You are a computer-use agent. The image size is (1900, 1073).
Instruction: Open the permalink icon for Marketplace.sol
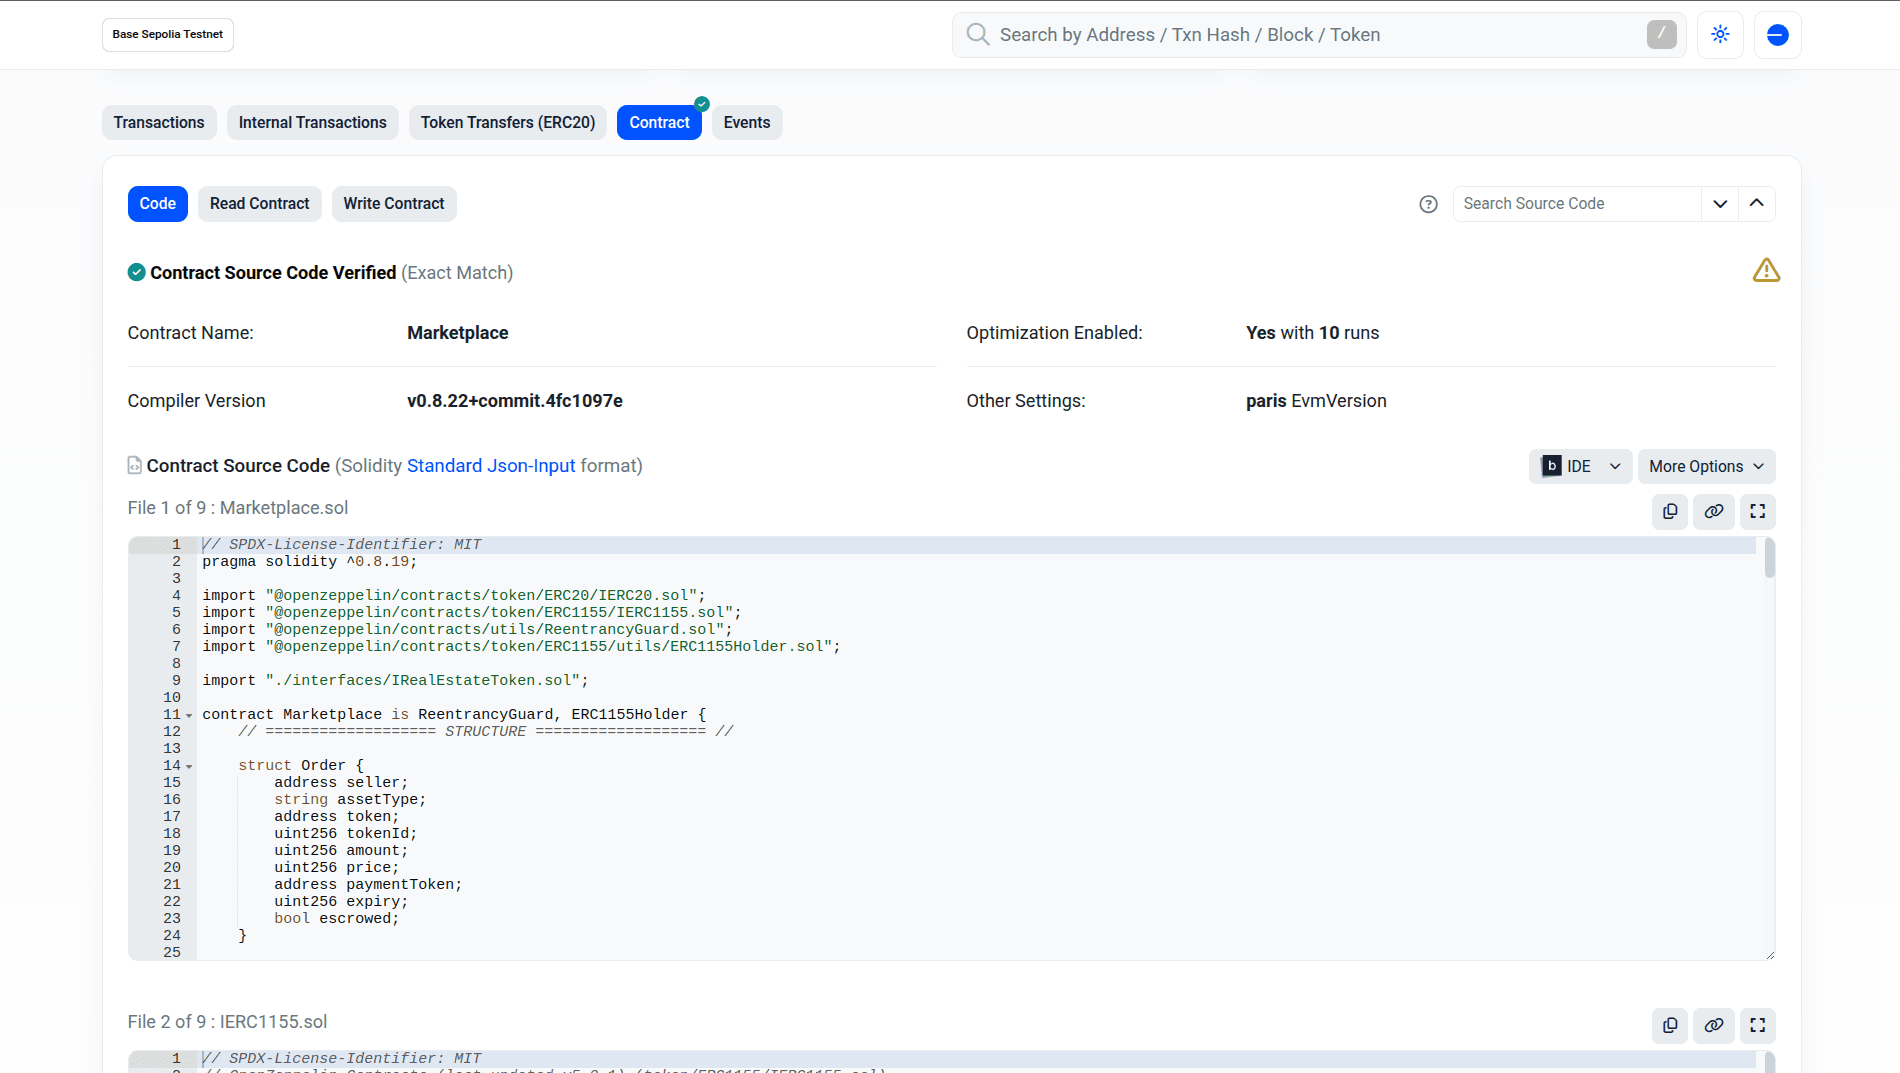click(1713, 511)
